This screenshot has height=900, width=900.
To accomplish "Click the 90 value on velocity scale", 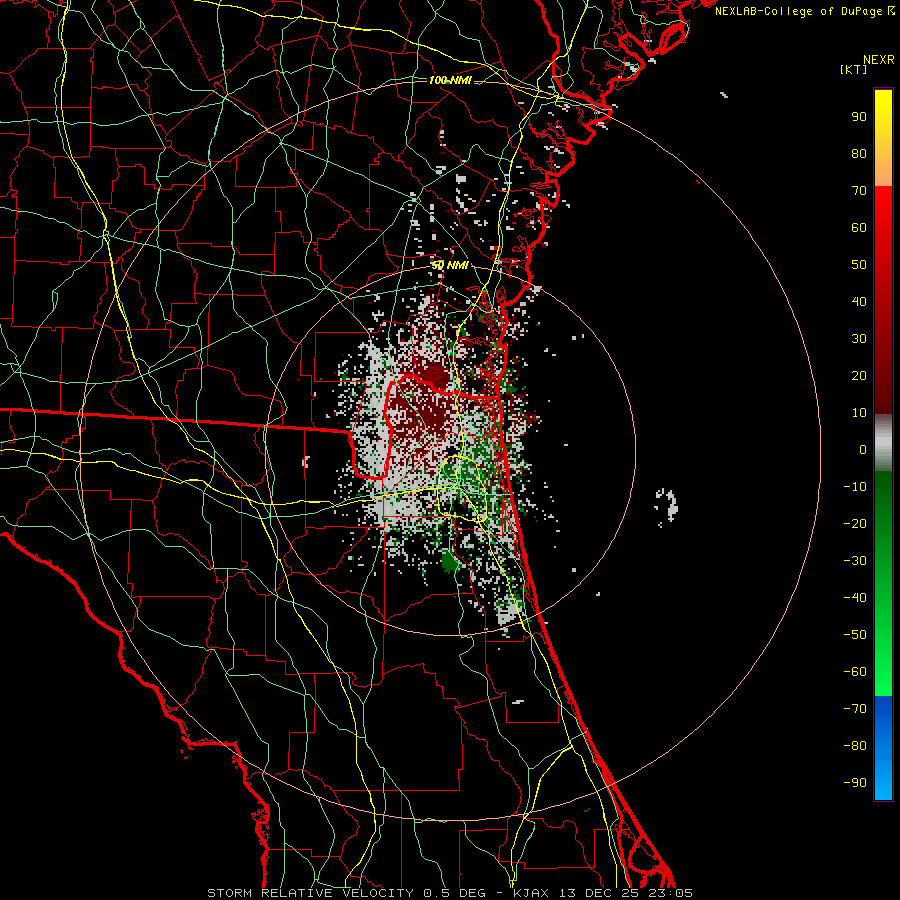I will coord(859,117).
